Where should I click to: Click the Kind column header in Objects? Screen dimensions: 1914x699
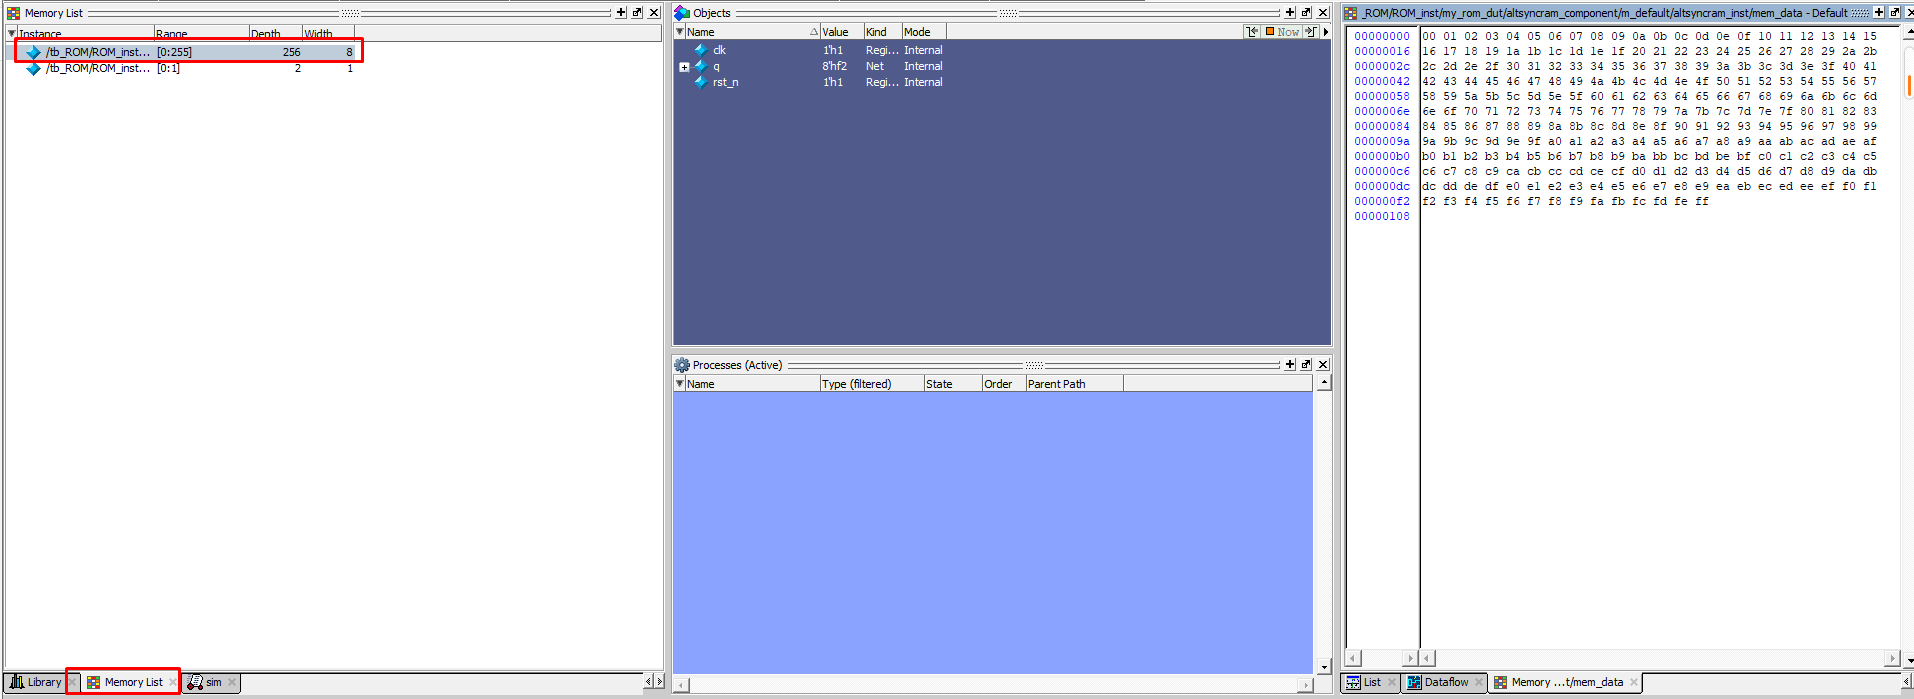point(882,32)
